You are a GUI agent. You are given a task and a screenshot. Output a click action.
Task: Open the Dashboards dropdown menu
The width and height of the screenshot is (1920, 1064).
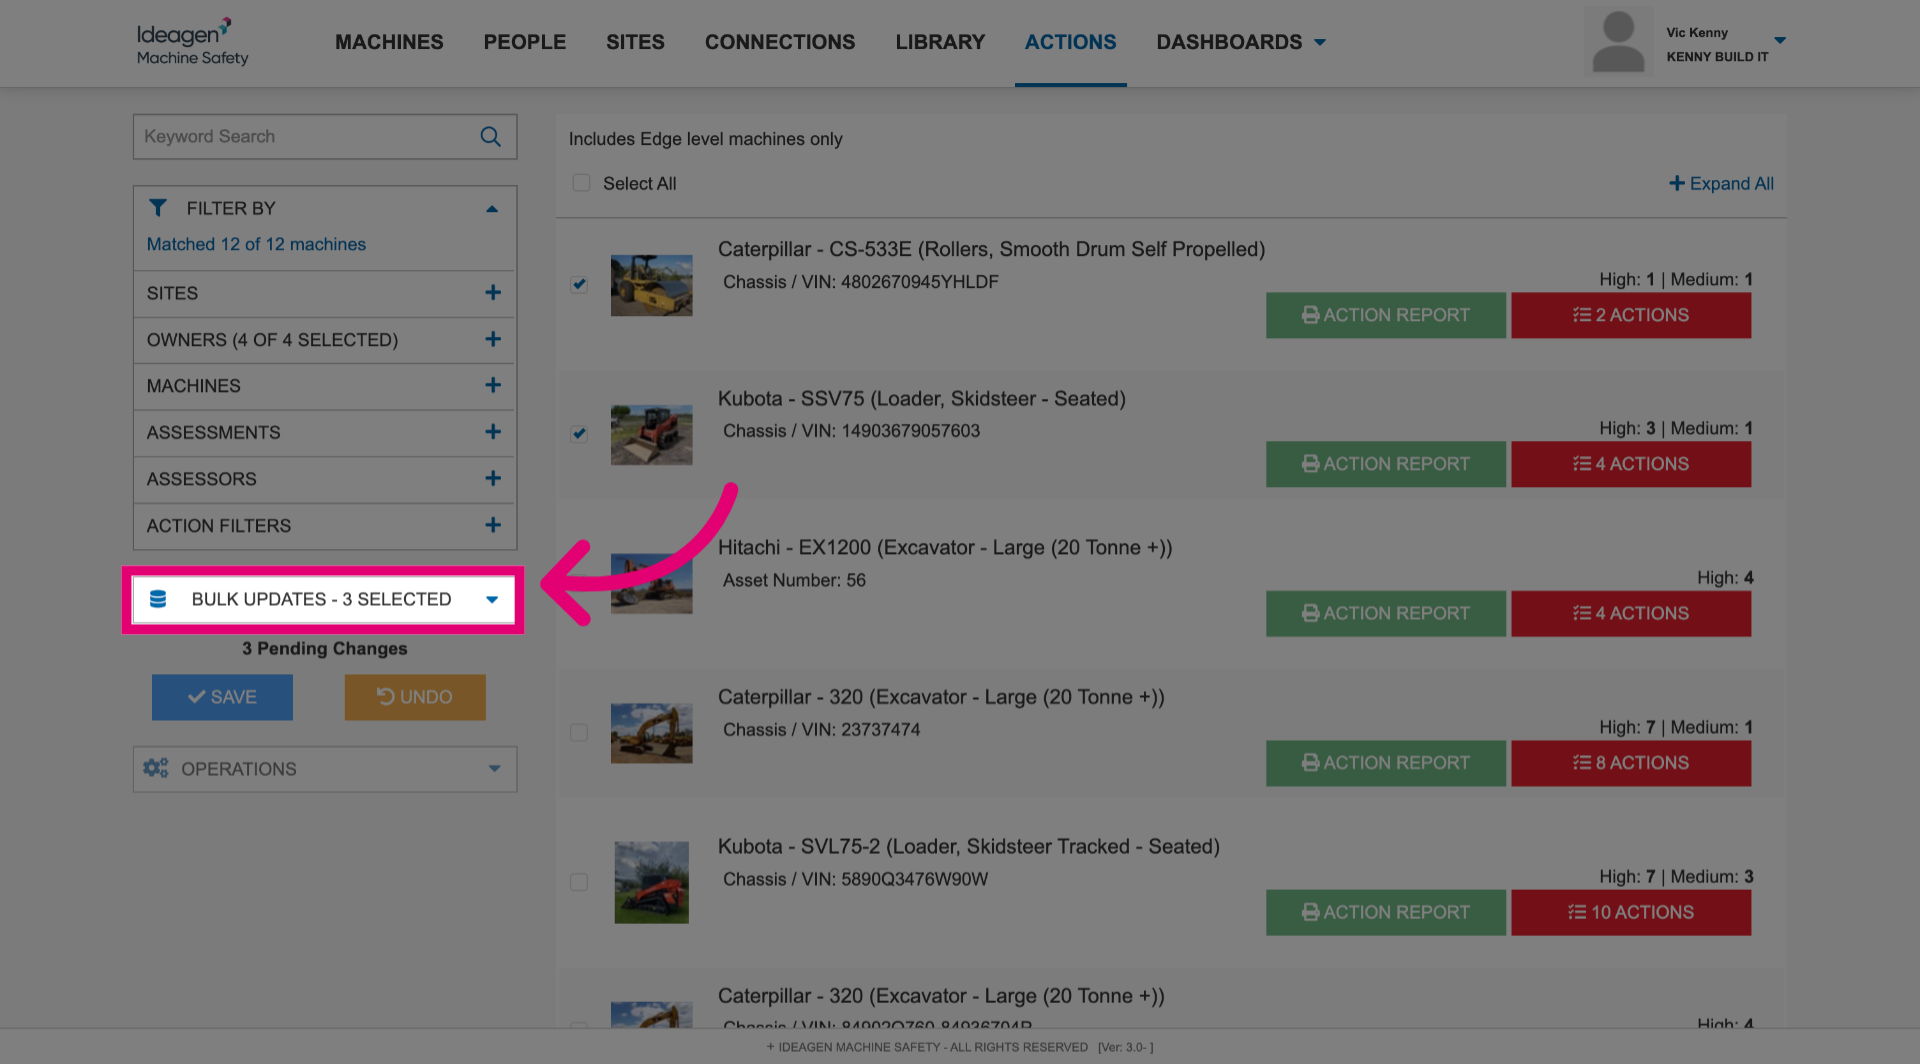pyautogui.click(x=1241, y=42)
